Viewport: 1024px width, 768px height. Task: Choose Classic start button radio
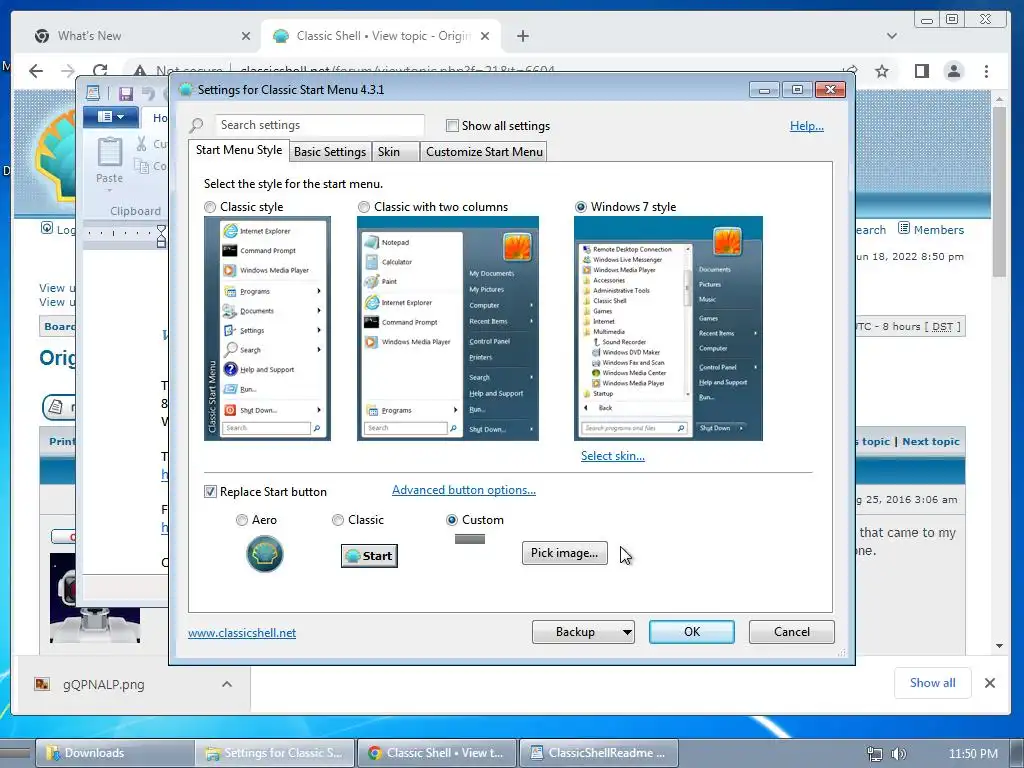pyautogui.click(x=338, y=520)
